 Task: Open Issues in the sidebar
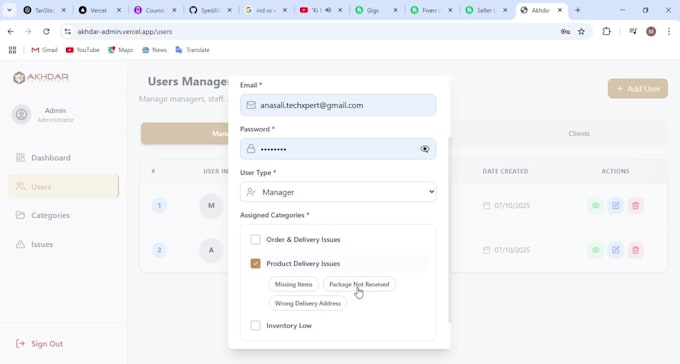tap(63, 244)
